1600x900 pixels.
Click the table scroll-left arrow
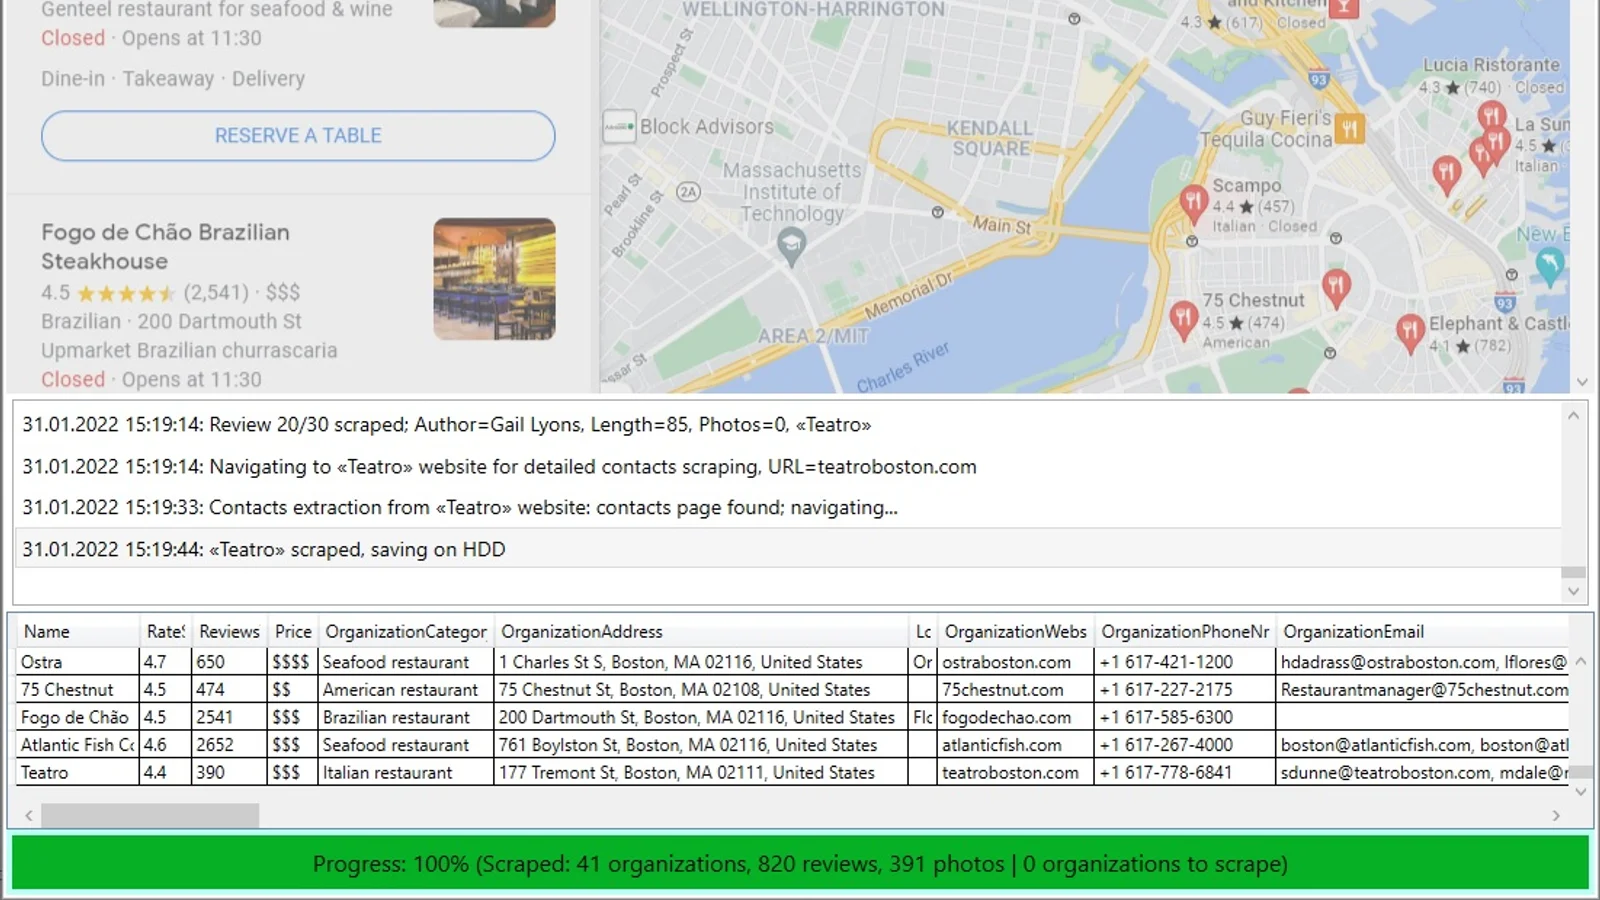coord(29,815)
